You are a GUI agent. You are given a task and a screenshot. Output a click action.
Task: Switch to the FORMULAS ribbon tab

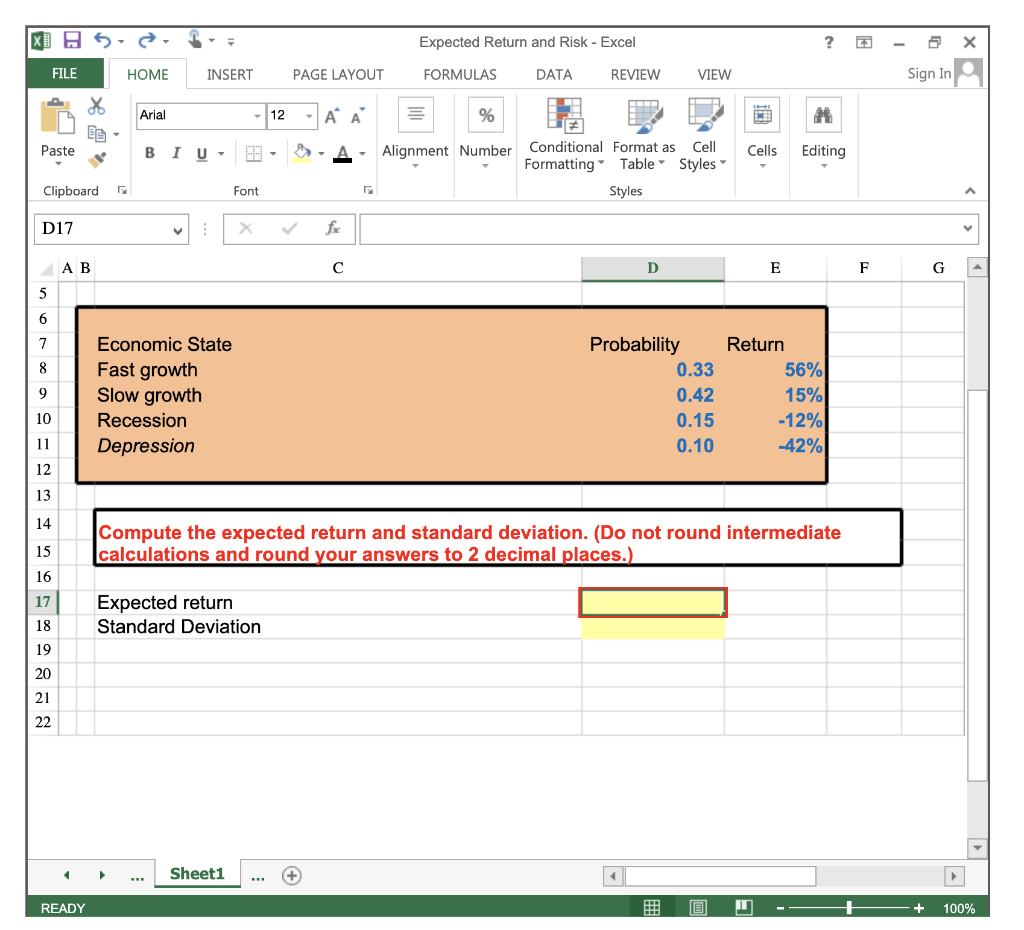(x=460, y=74)
